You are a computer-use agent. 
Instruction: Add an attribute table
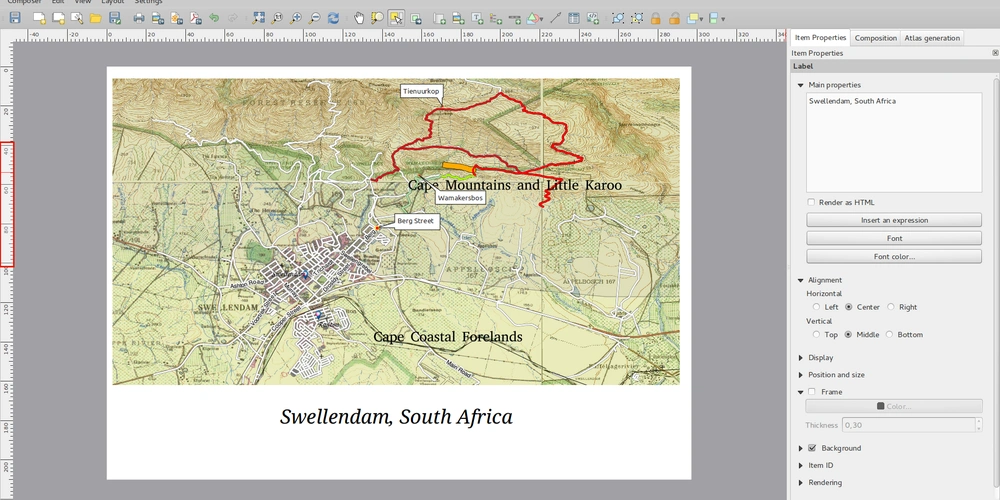574,18
